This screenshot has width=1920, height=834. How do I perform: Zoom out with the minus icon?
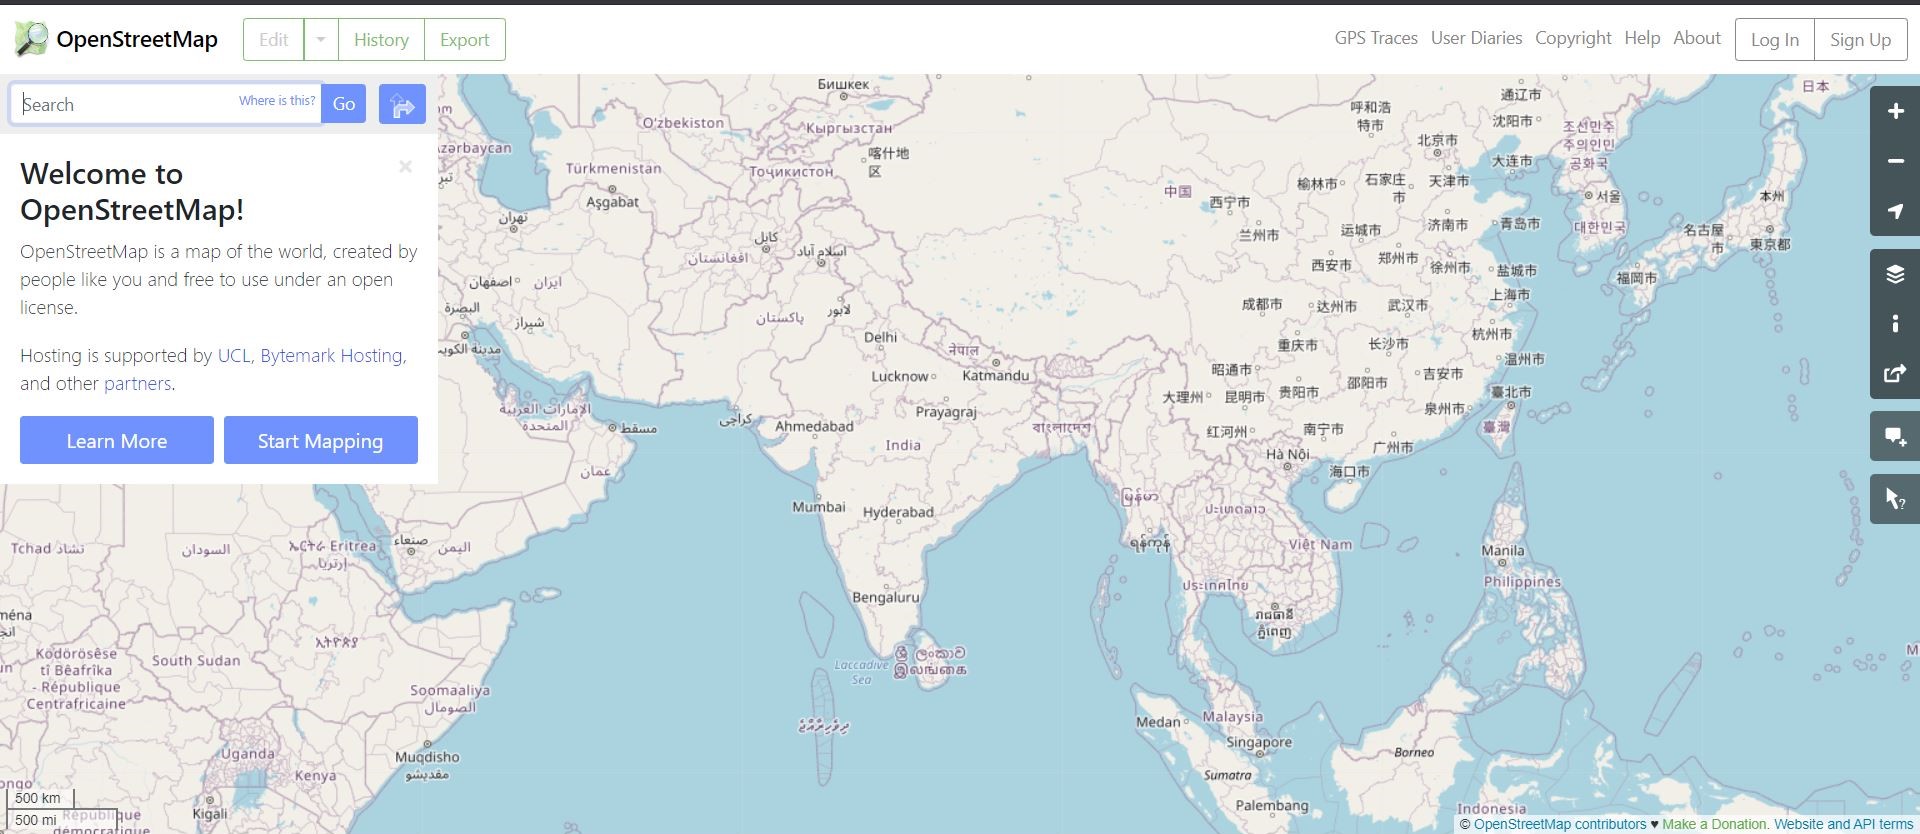click(1895, 161)
